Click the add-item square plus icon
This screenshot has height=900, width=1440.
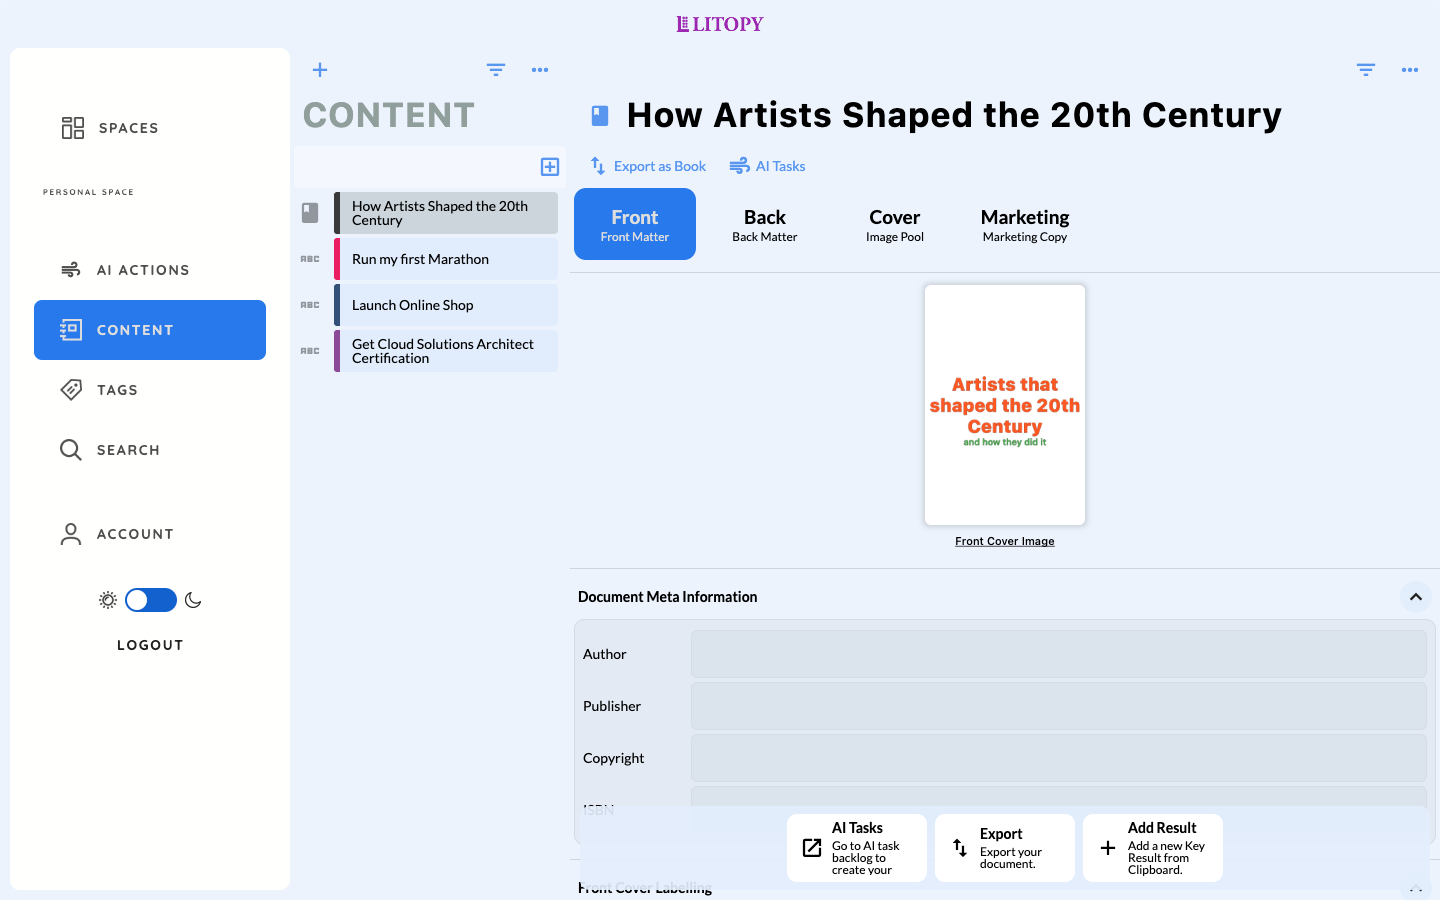(550, 166)
